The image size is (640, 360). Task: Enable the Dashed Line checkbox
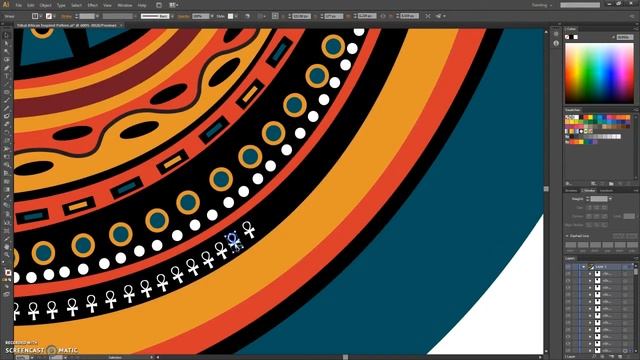tap(567, 236)
